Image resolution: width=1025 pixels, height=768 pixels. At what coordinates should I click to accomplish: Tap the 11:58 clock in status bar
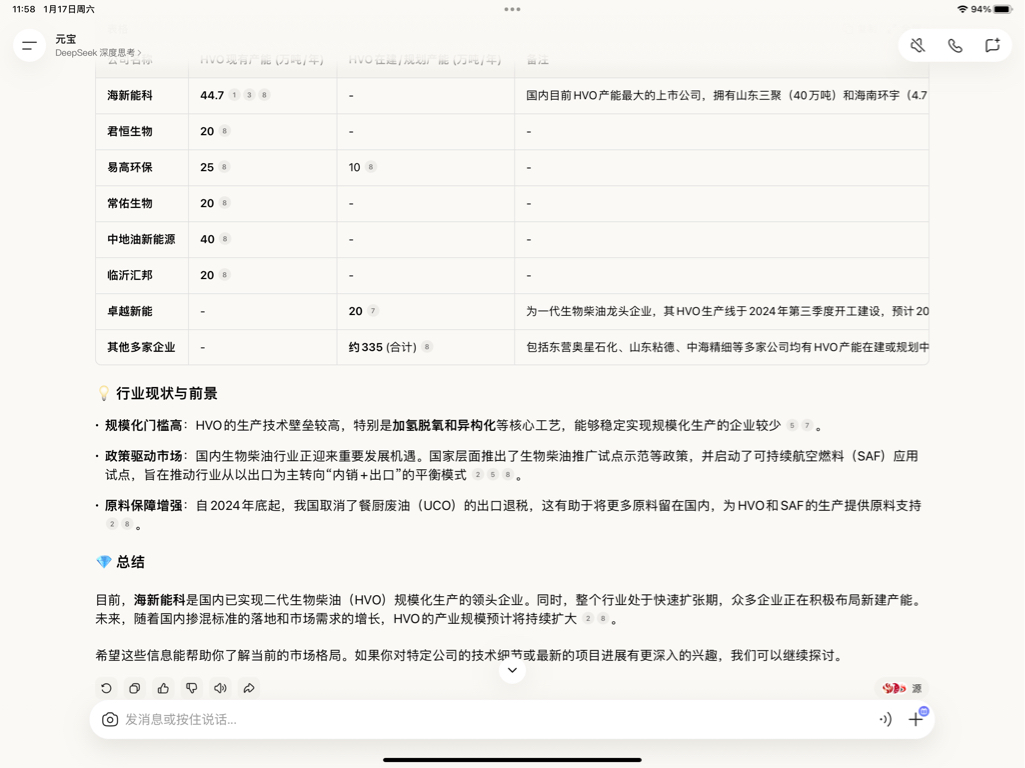click(x=24, y=9)
